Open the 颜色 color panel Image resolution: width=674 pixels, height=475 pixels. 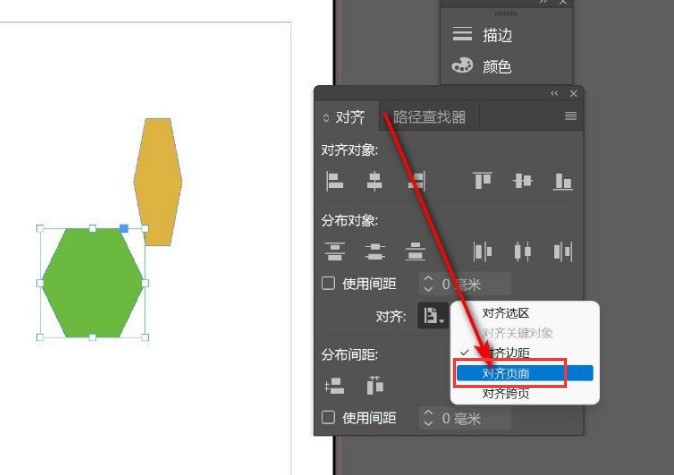pos(496,67)
